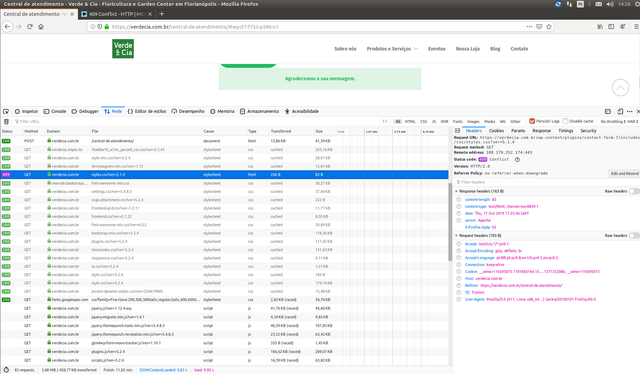Open the Firefox hamburger menu
The image size is (640, 374).
[636, 27]
